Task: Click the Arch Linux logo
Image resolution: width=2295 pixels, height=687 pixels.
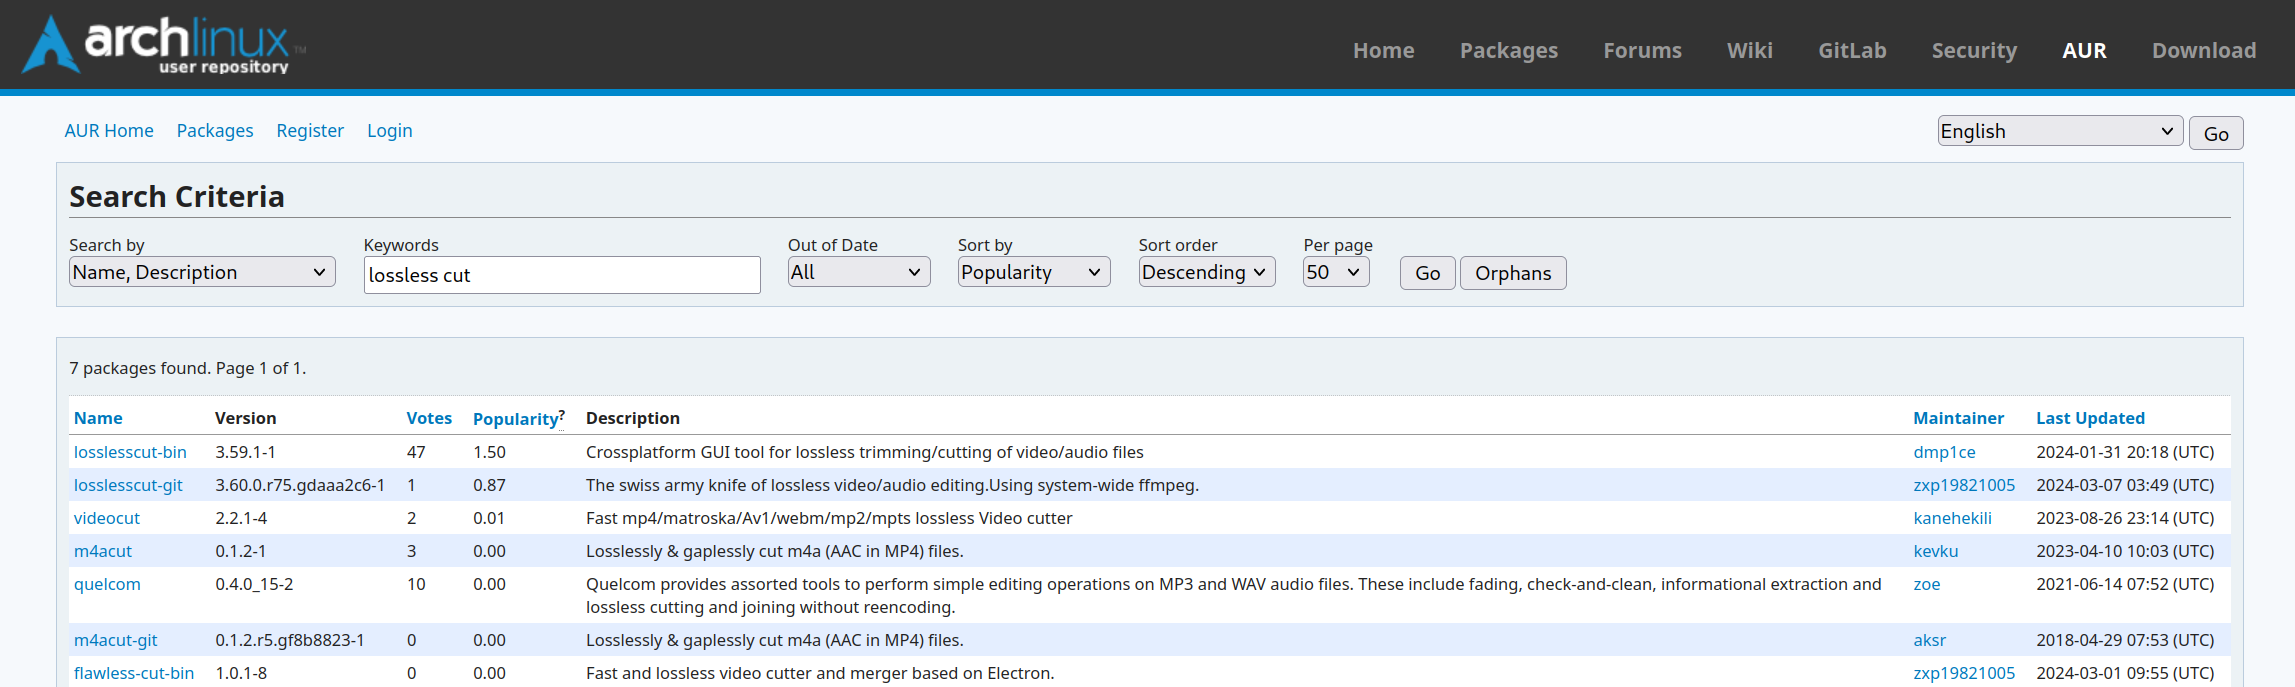Action: [x=164, y=45]
